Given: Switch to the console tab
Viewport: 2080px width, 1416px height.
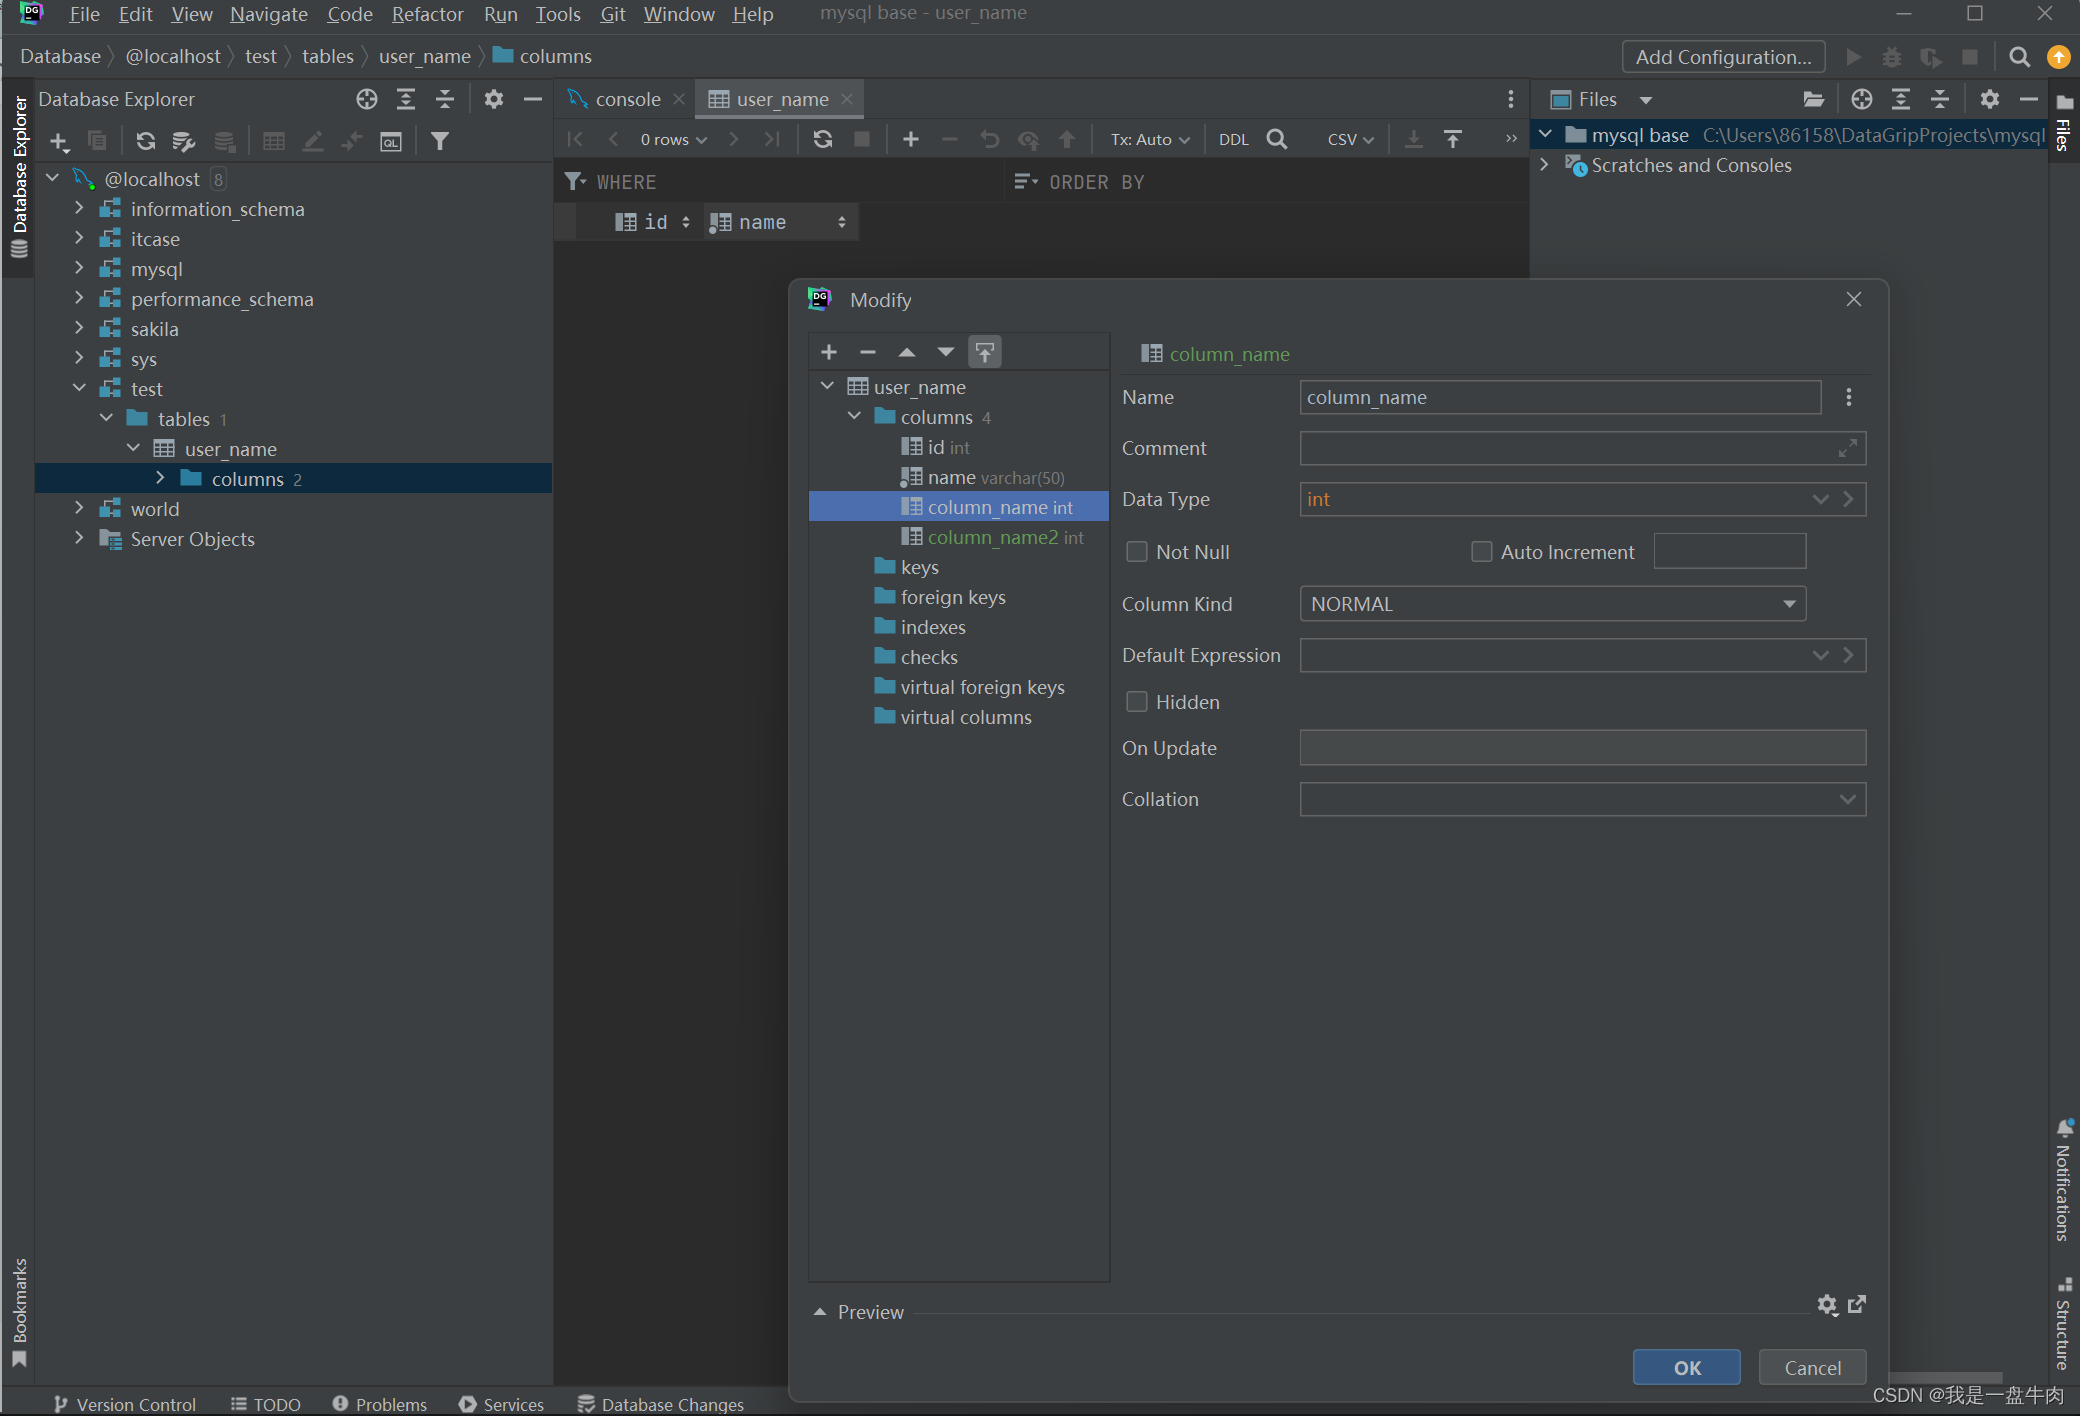Looking at the screenshot, I should pos(627,99).
